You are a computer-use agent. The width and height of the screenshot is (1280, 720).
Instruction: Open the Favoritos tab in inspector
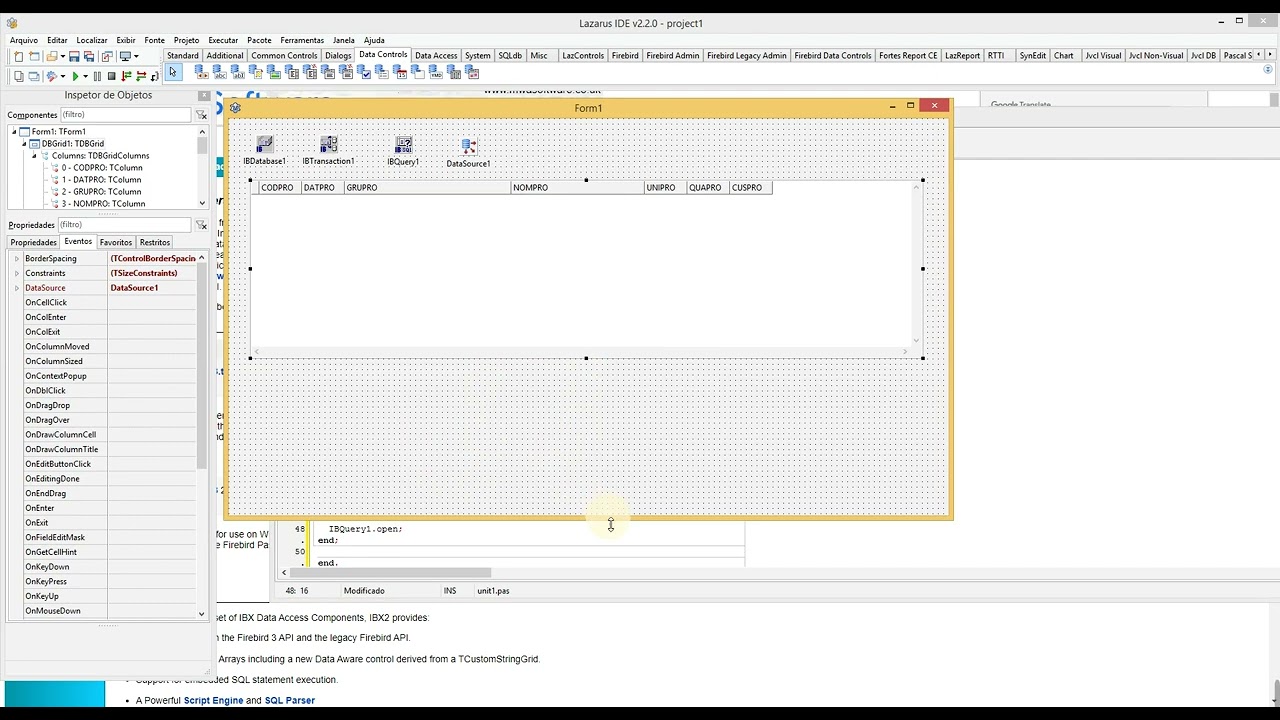pyautogui.click(x=116, y=243)
